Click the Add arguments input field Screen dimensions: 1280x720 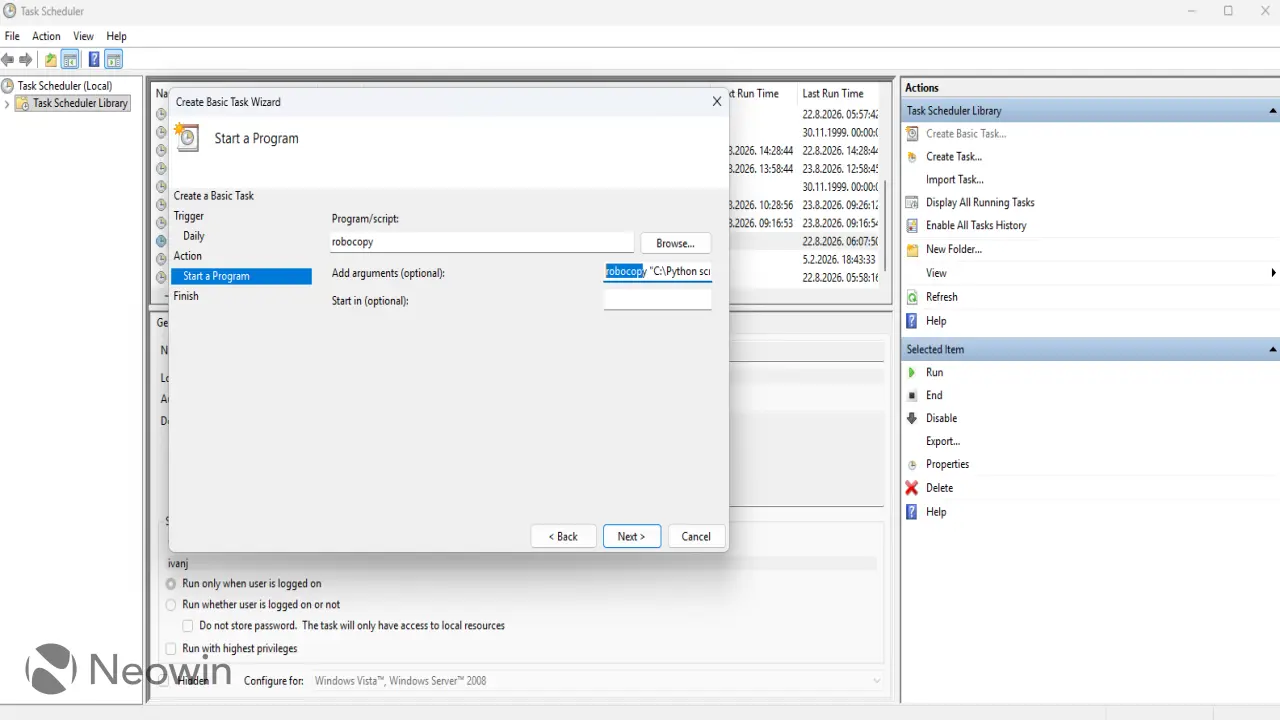[x=658, y=271]
